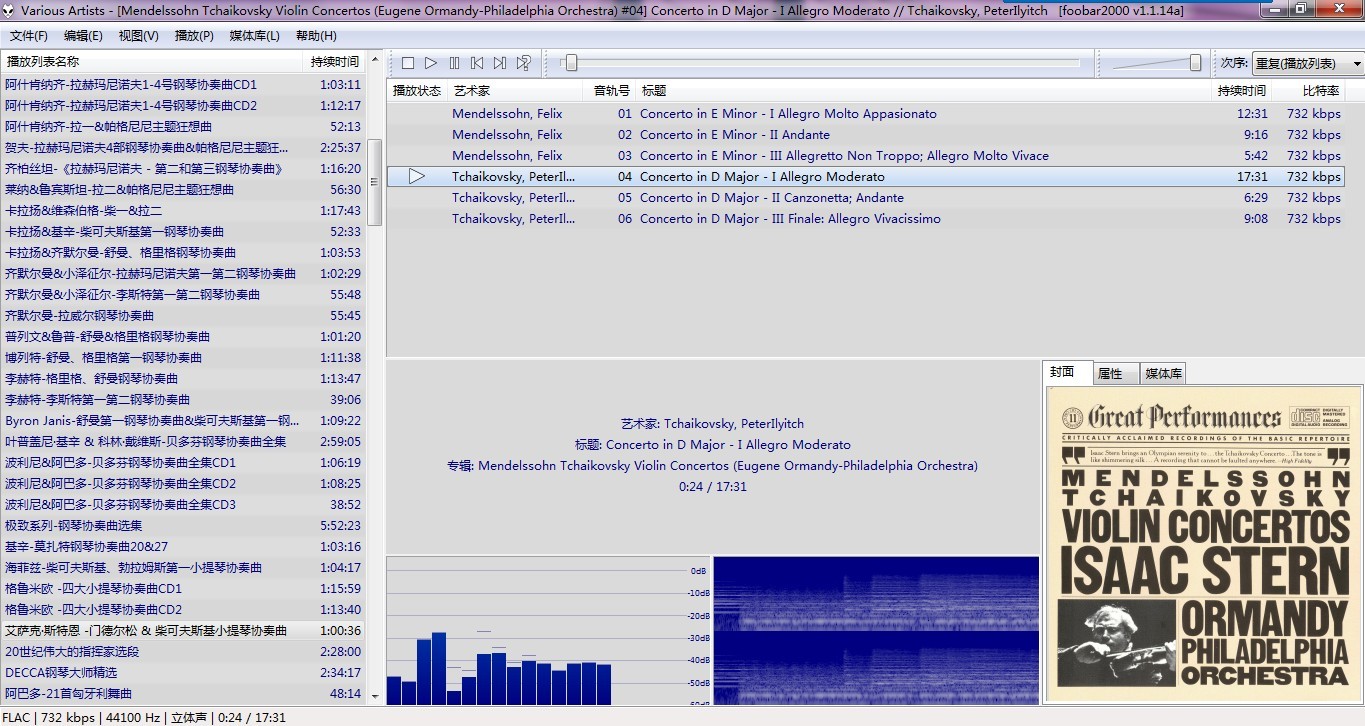Click the playlist panel scrollbar thumb

375,182
